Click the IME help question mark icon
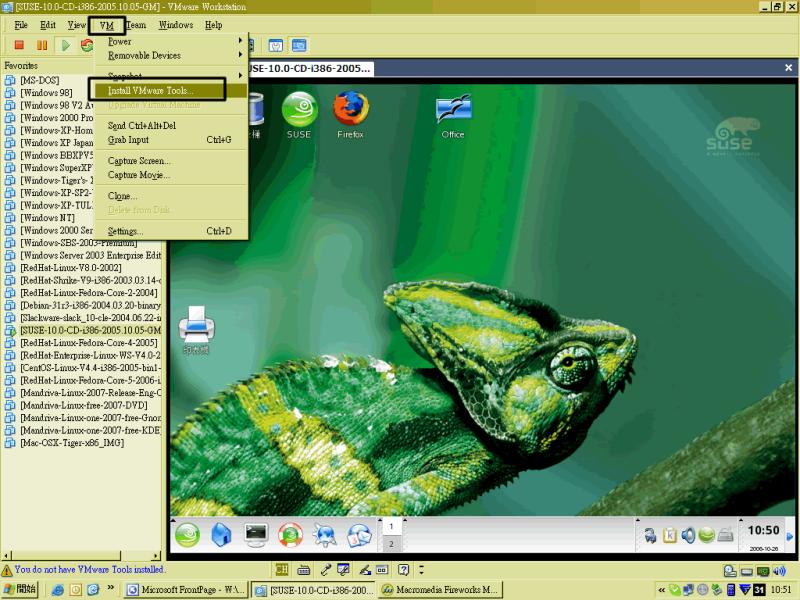 [403, 569]
